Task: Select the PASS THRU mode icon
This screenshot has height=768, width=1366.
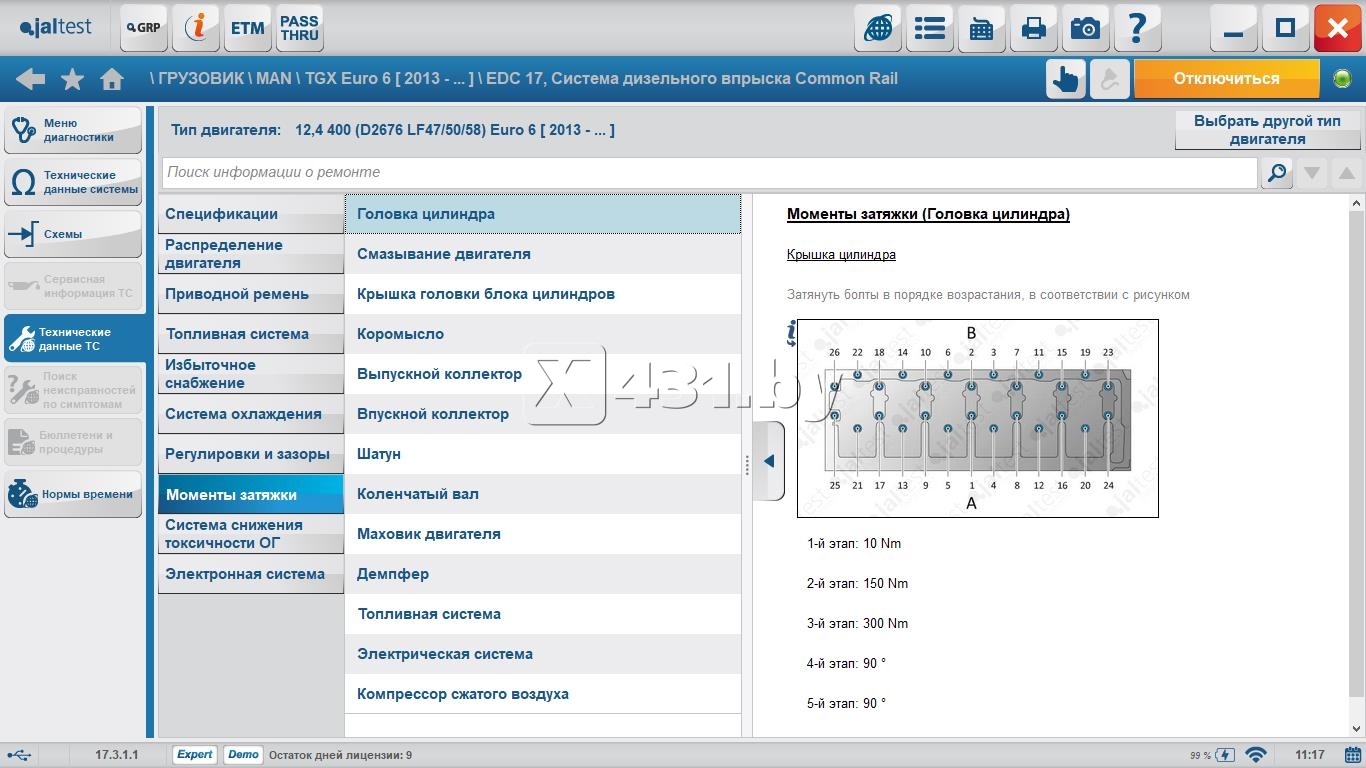Action: coord(299,28)
